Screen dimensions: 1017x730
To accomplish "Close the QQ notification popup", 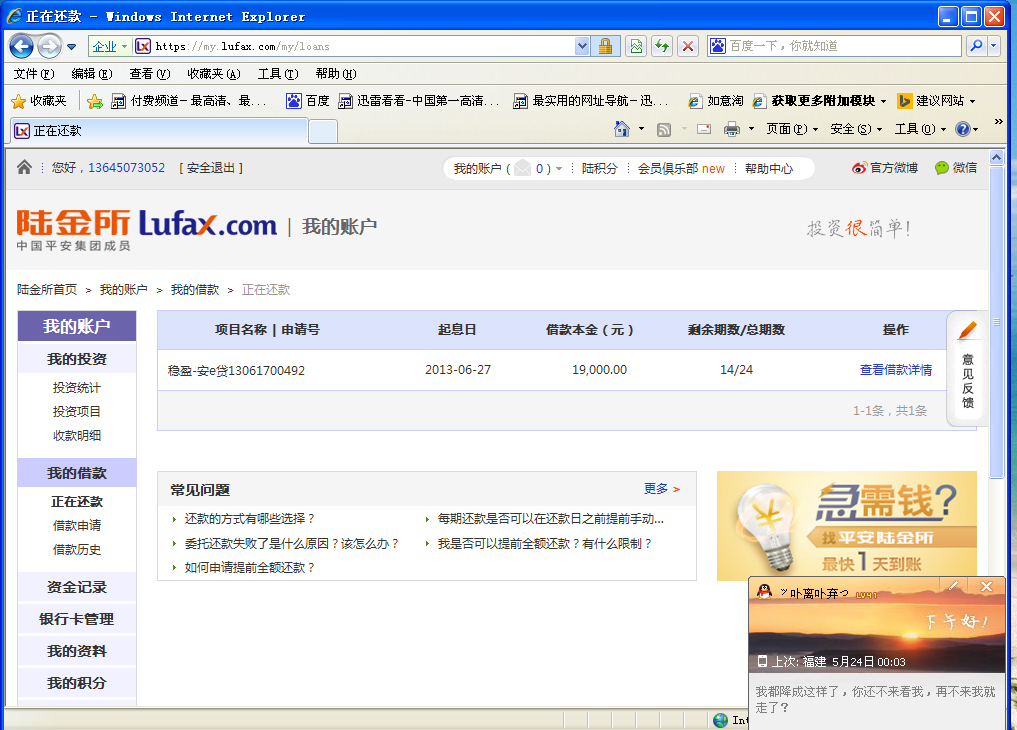I will (986, 586).
